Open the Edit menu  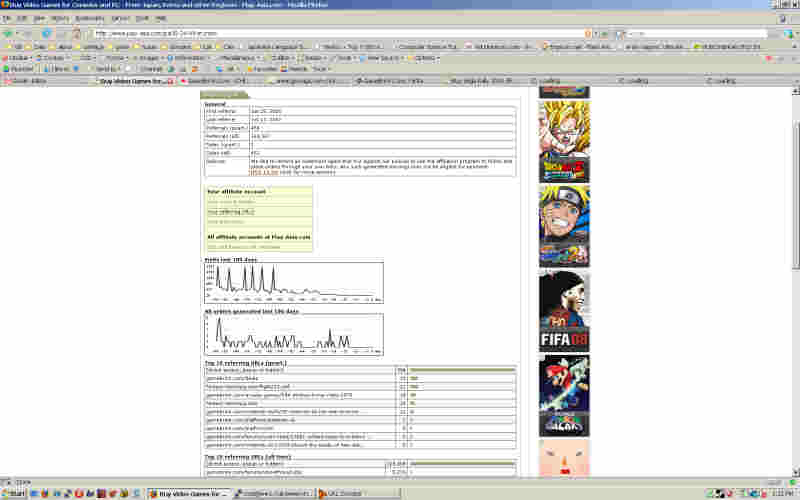(22, 18)
